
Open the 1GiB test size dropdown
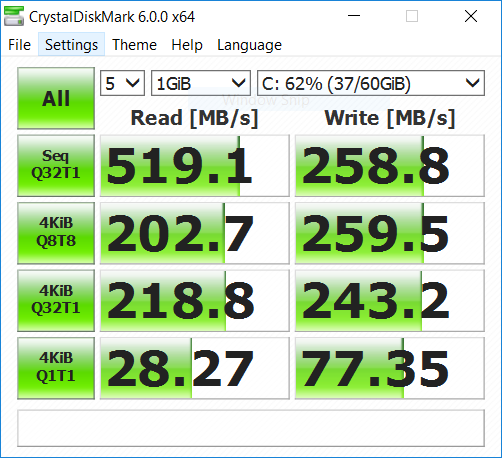[x=201, y=83]
